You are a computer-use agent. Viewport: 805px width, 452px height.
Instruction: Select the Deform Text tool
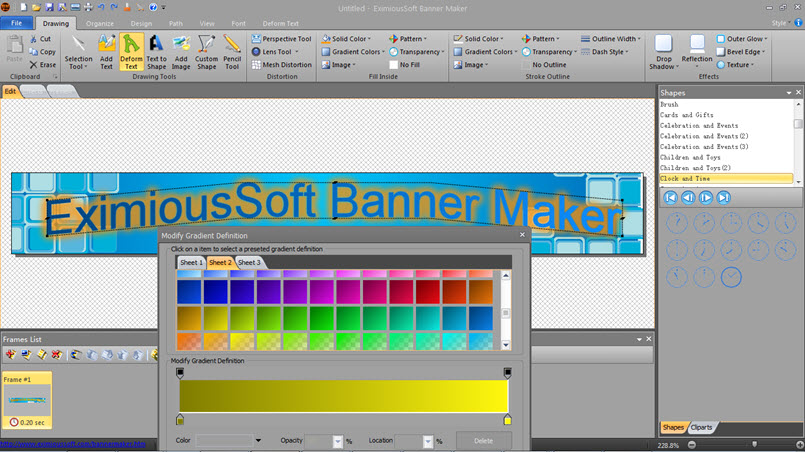pos(131,52)
